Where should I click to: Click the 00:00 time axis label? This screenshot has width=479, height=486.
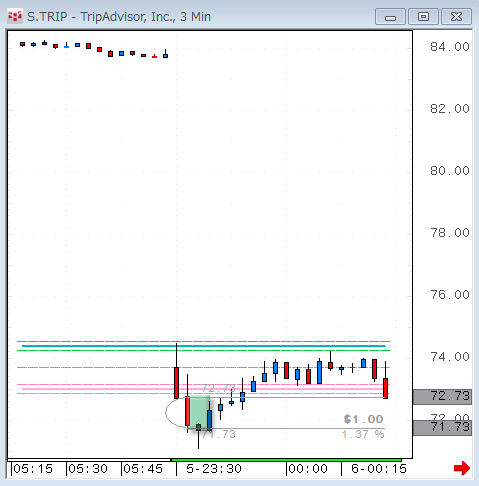pyautogui.click(x=308, y=469)
